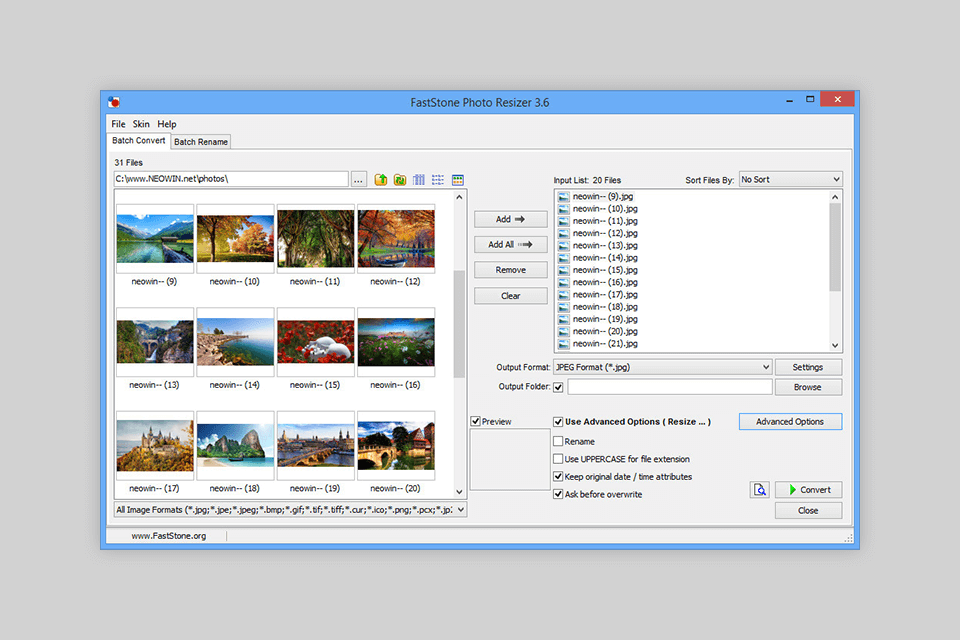
Task: Select thumbnail neowin-- (20)
Action: 396,446
